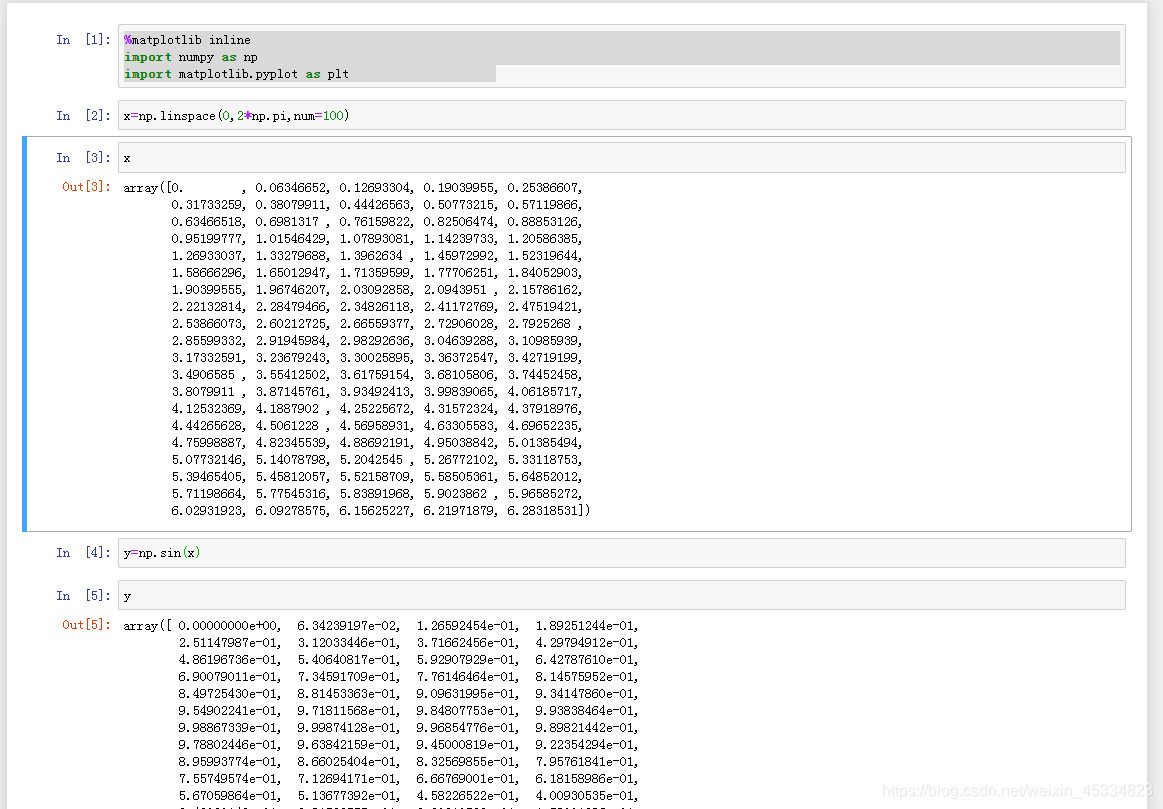The image size is (1163, 809).
Task: Click value 6.28318531 in x output
Action: coord(542,511)
